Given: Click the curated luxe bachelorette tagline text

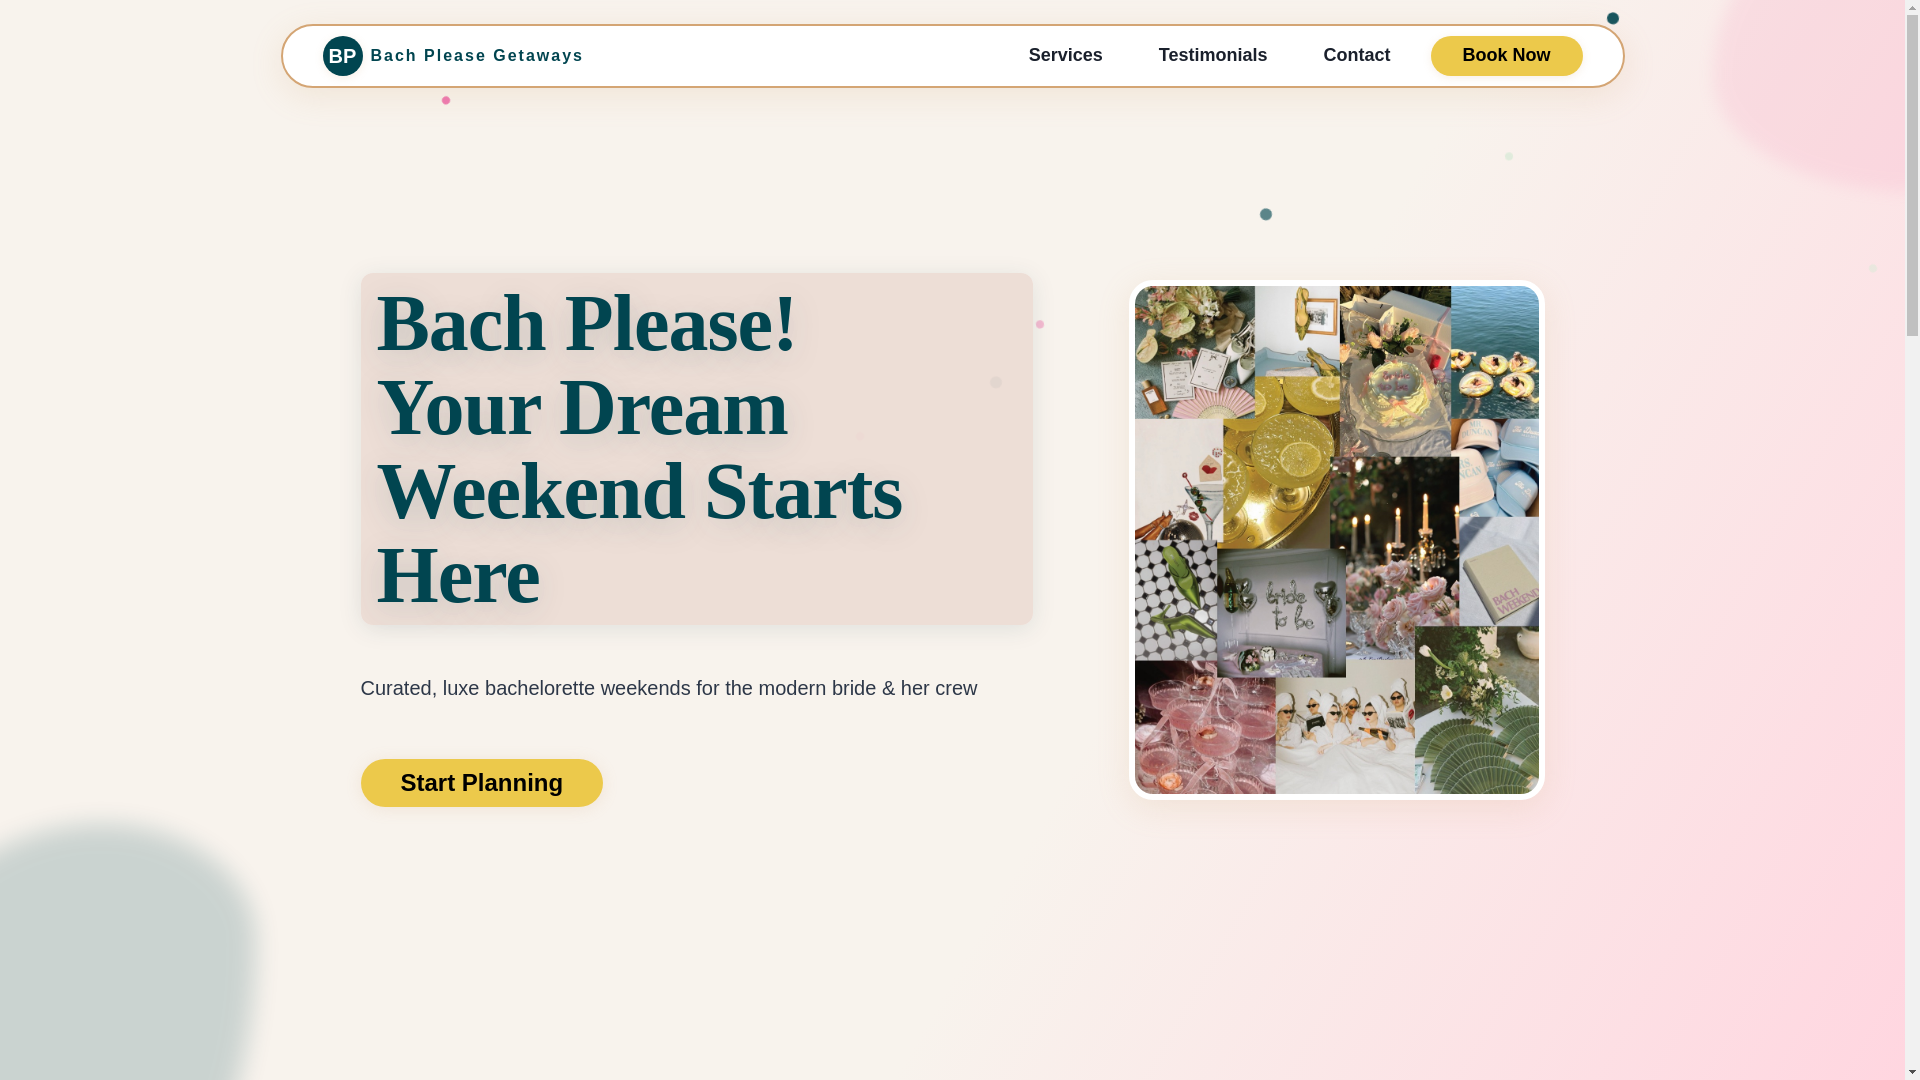Looking at the screenshot, I should pos(668,688).
